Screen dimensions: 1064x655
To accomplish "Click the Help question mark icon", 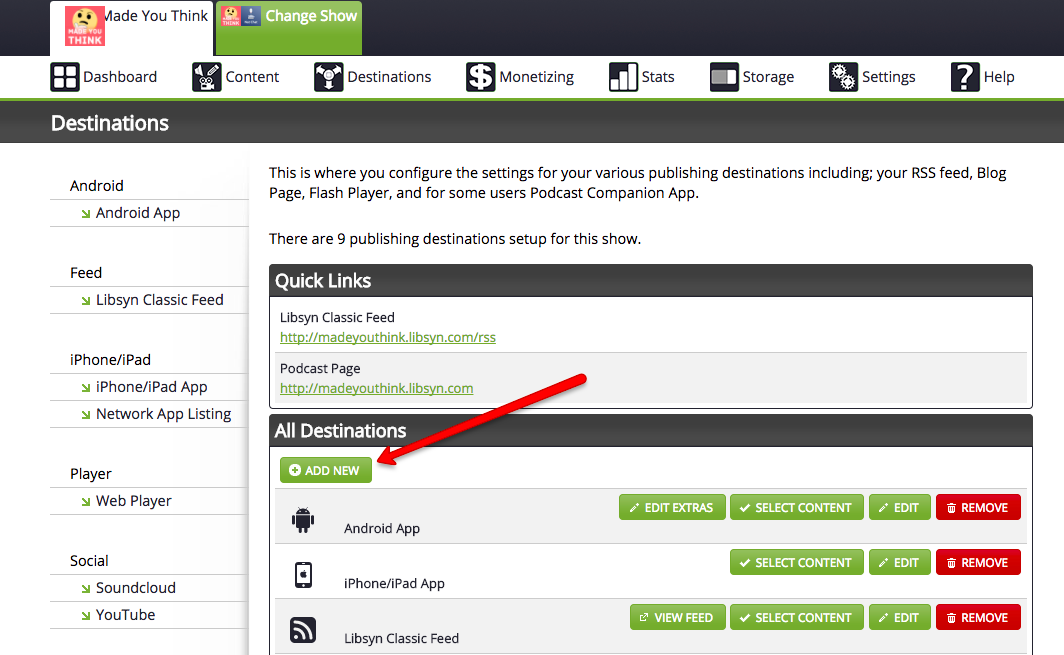I will [965, 77].
